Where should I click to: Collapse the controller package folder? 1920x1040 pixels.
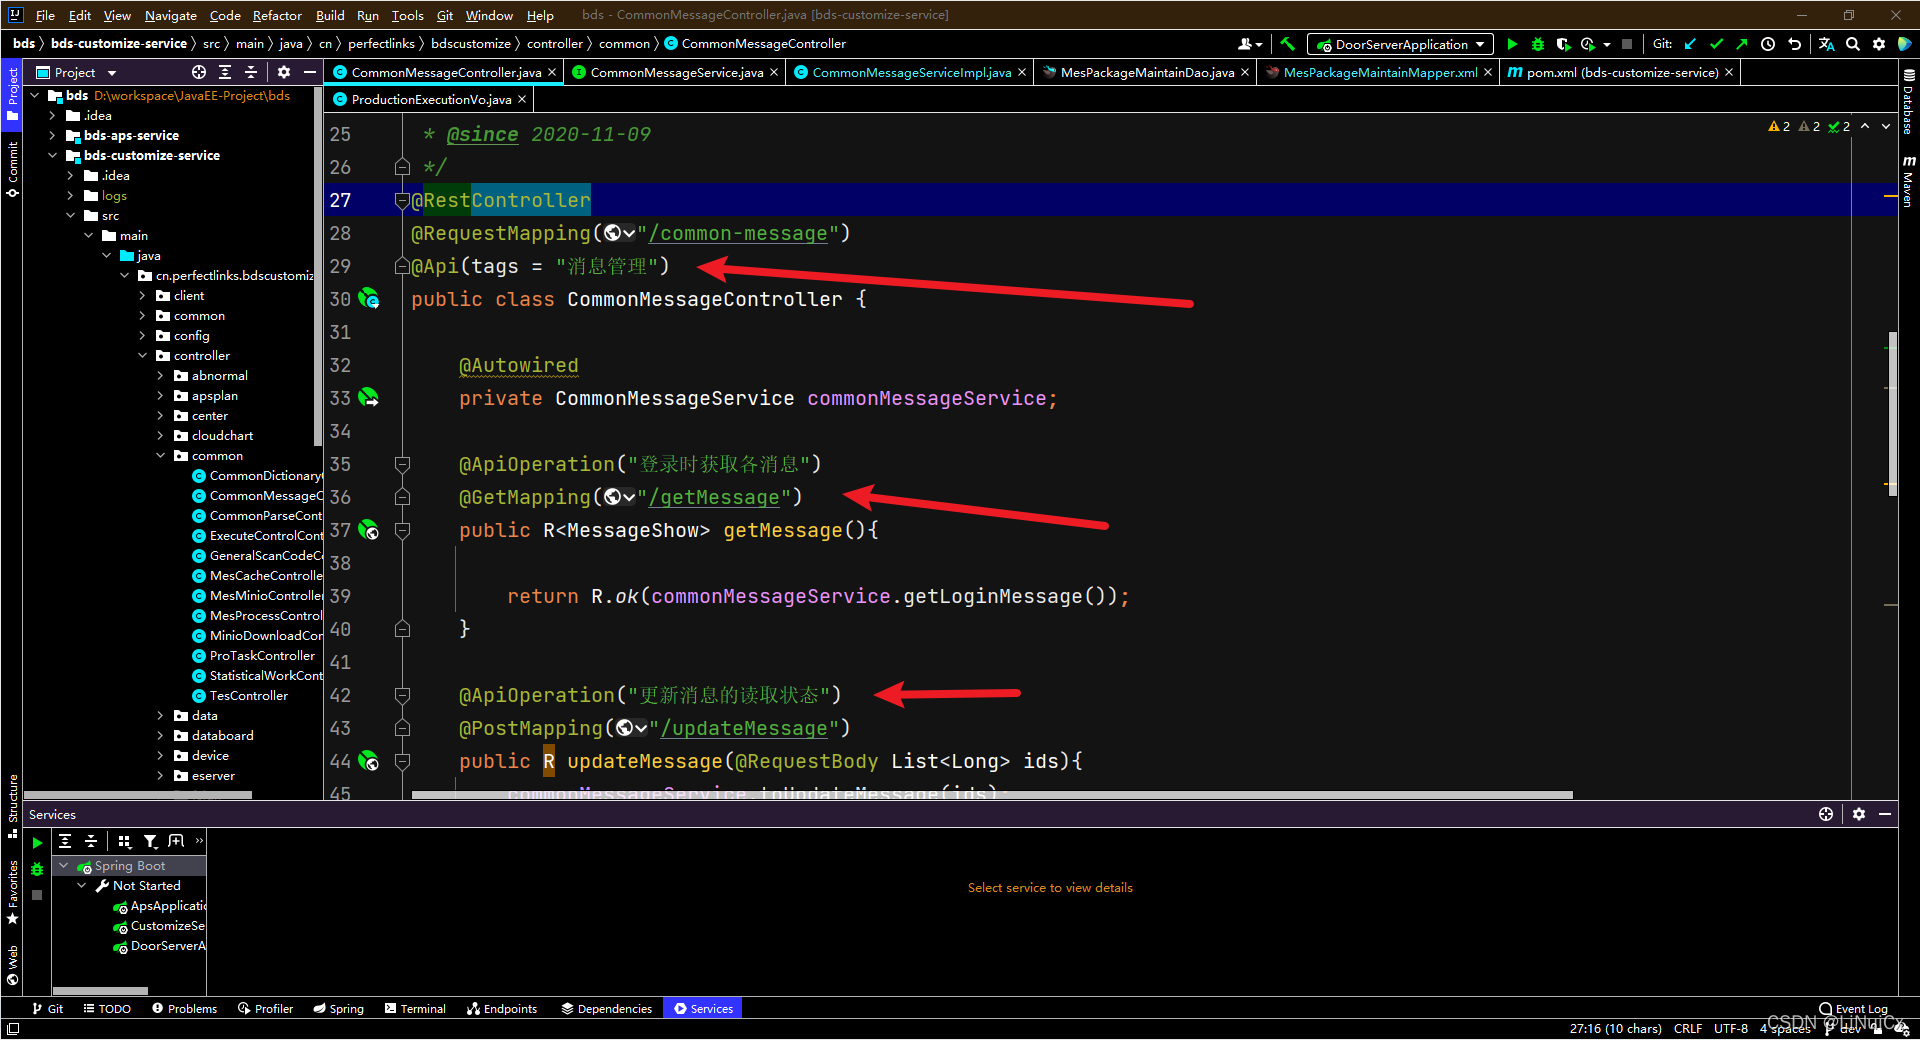pos(143,356)
